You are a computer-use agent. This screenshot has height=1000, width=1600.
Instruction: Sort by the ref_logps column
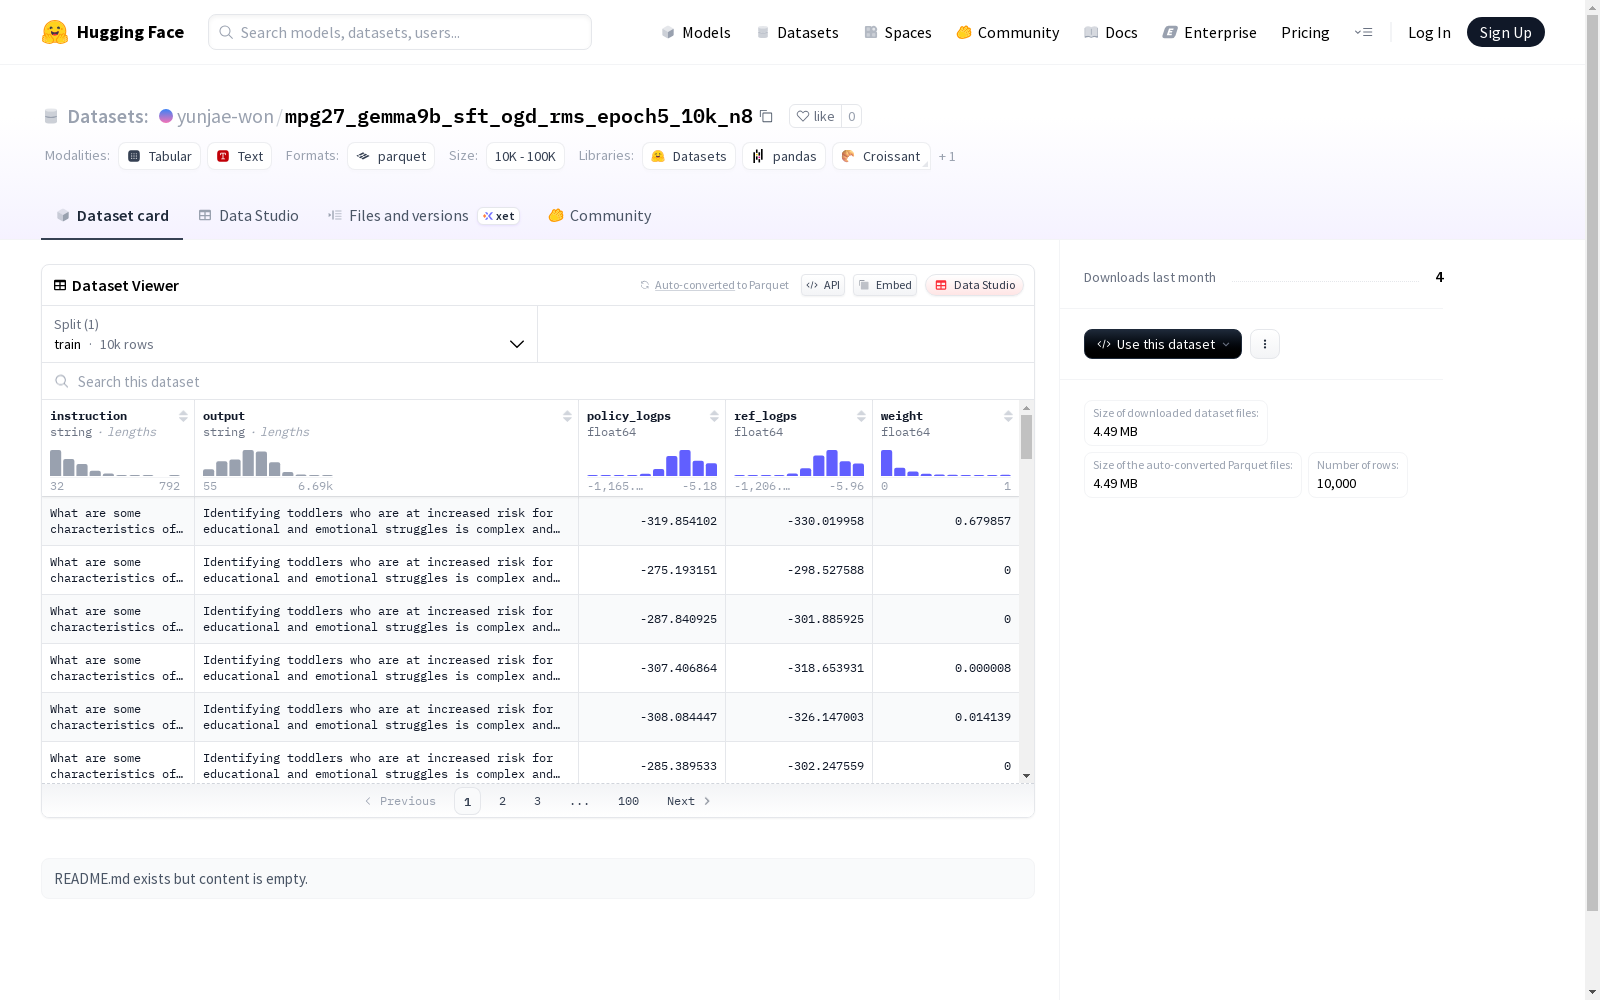coord(861,416)
